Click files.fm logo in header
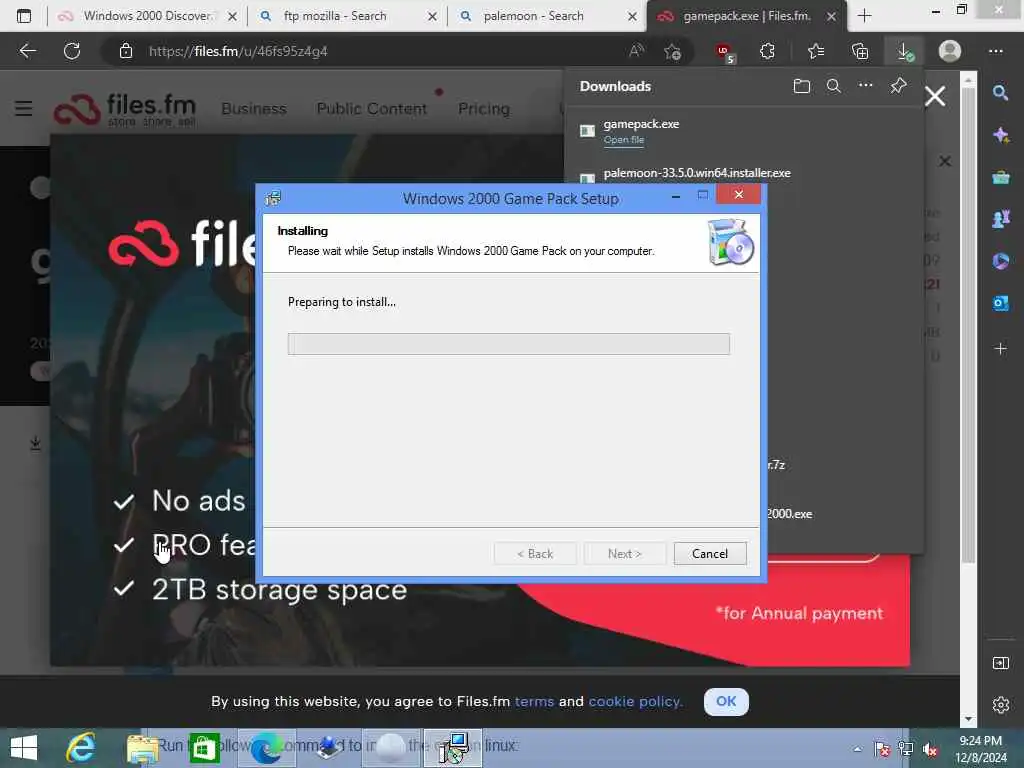The height and width of the screenshot is (768, 1024). [125, 109]
